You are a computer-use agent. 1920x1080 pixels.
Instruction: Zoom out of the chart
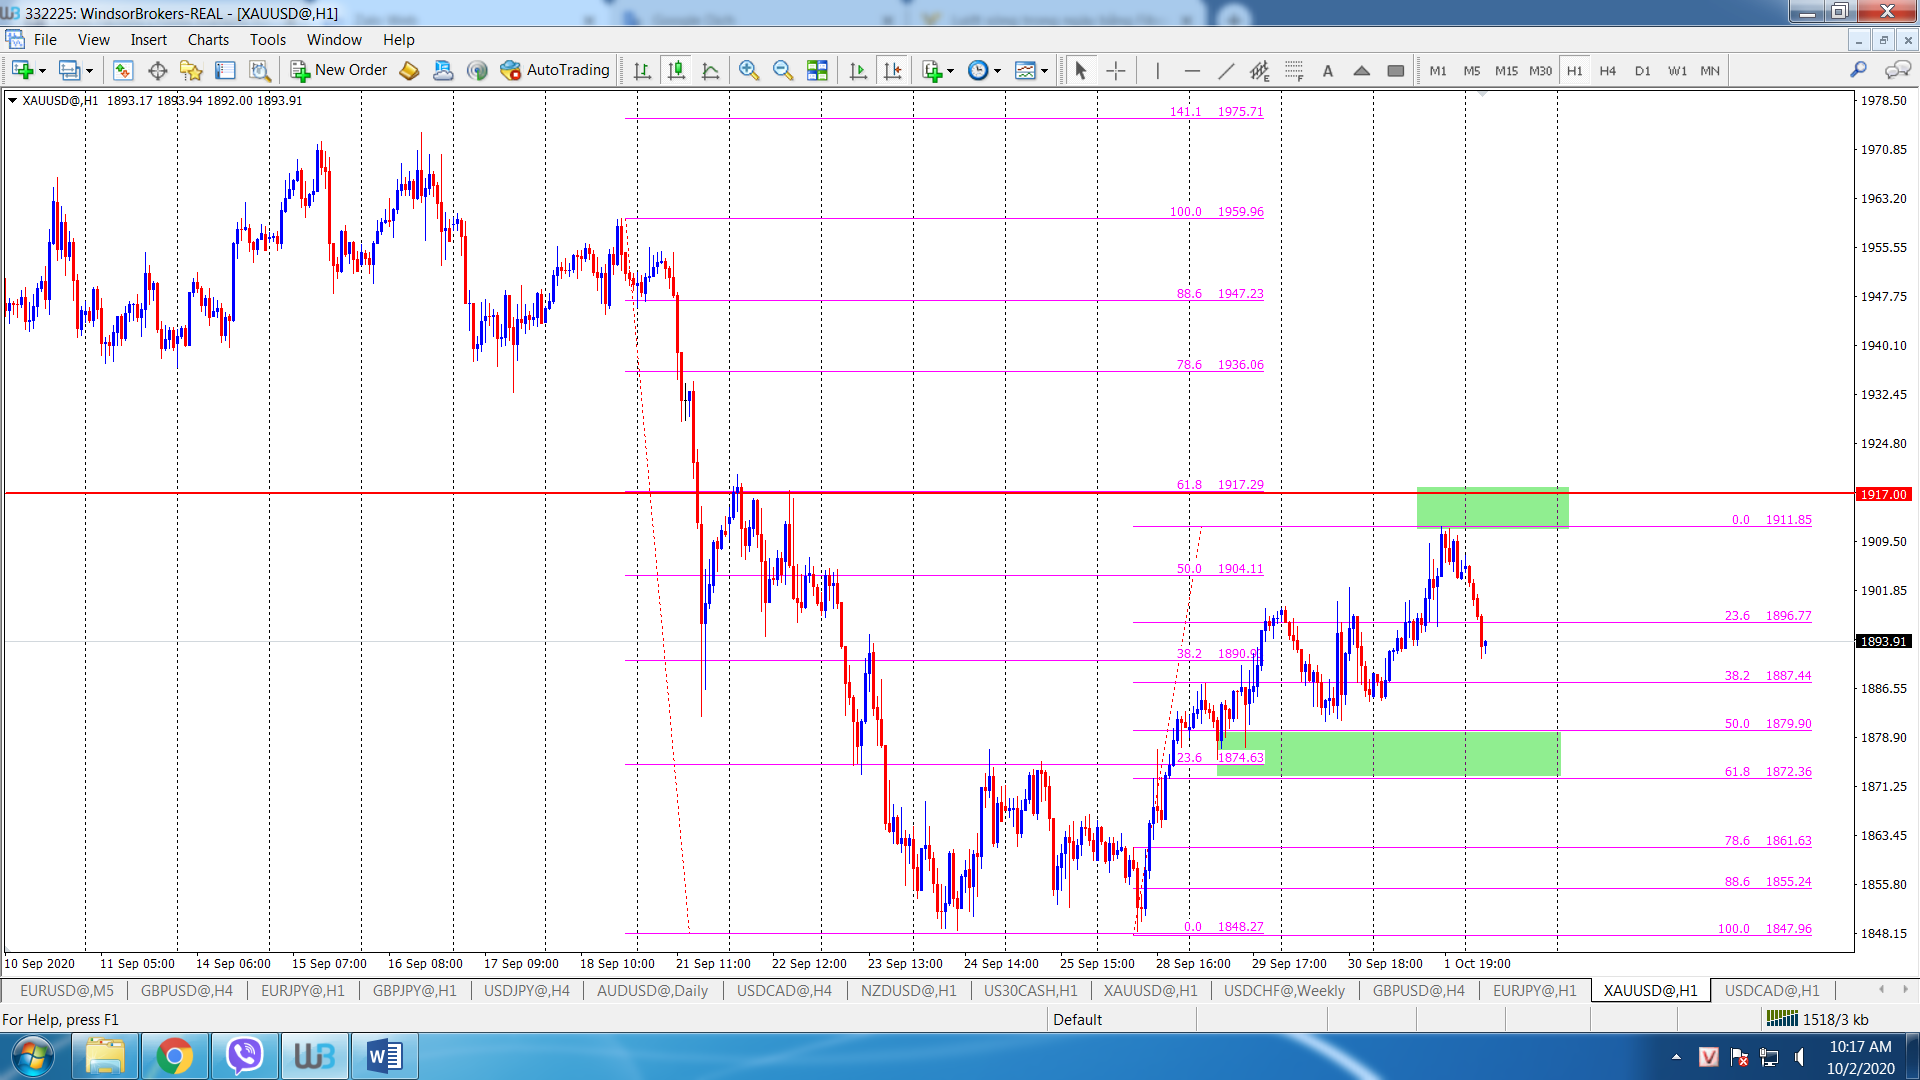pyautogui.click(x=782, y=70)
